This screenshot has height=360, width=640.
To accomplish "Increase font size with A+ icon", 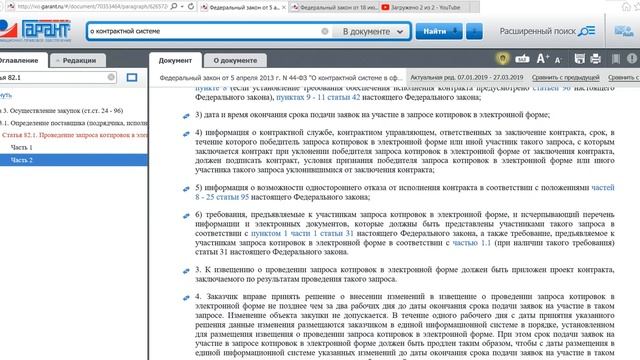I will 542,59.
